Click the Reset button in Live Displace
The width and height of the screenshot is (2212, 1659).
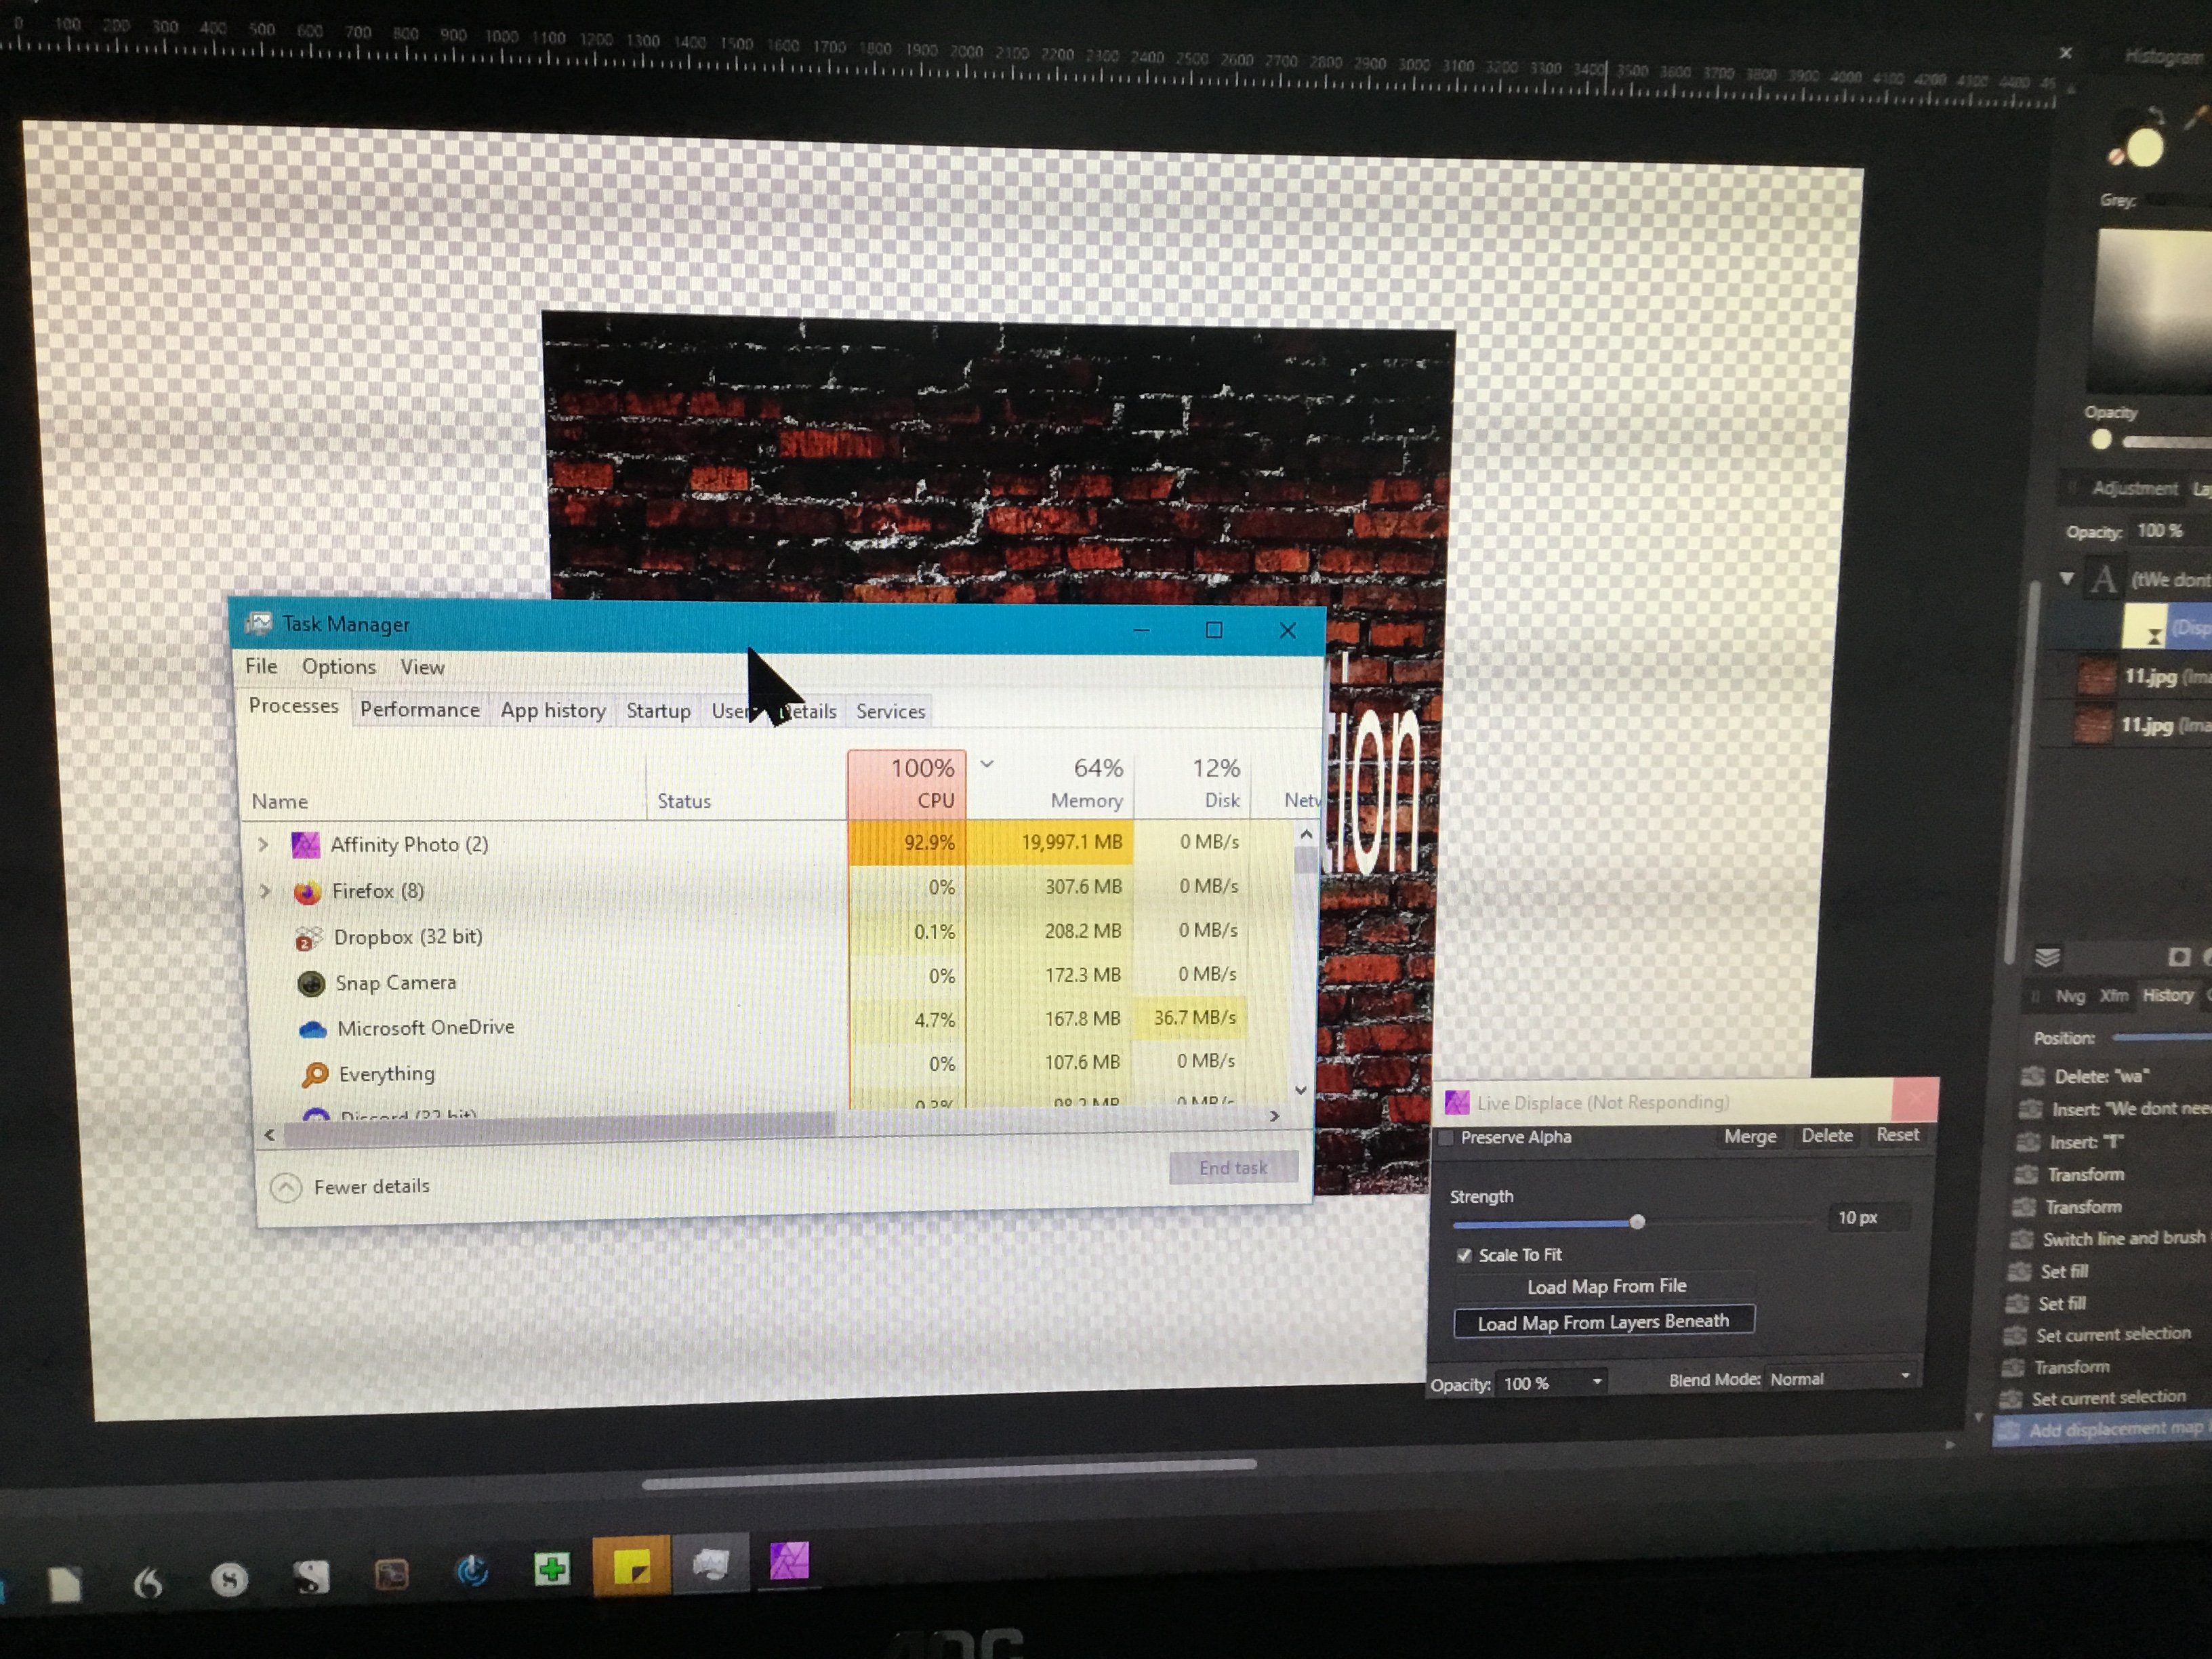click(x=1897, y=1135)
